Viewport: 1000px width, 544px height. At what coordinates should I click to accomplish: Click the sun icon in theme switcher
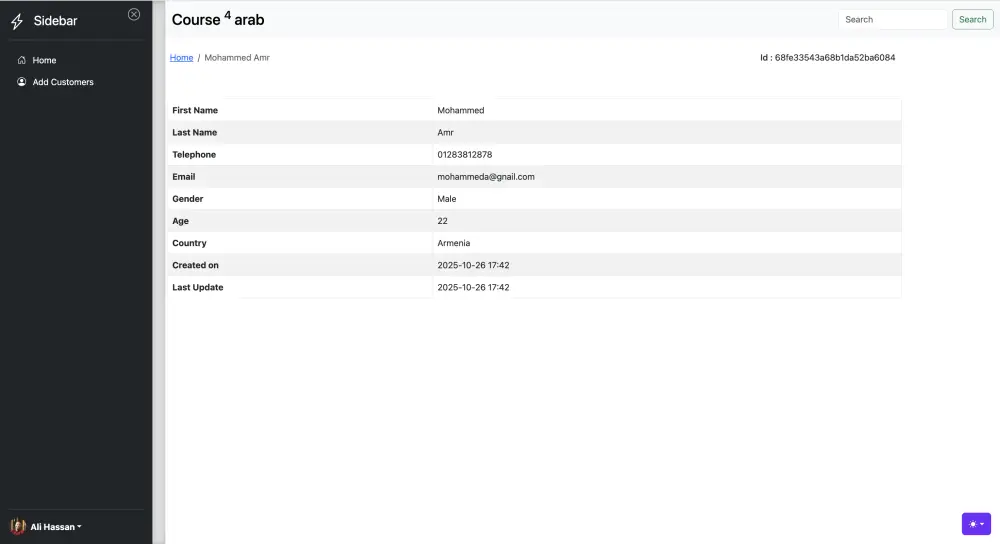pos(972,524)
